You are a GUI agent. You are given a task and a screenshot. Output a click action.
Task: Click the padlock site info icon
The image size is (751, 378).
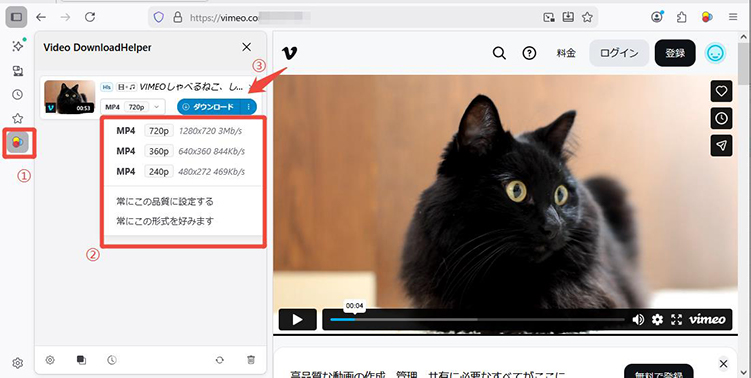coord(178,18)
